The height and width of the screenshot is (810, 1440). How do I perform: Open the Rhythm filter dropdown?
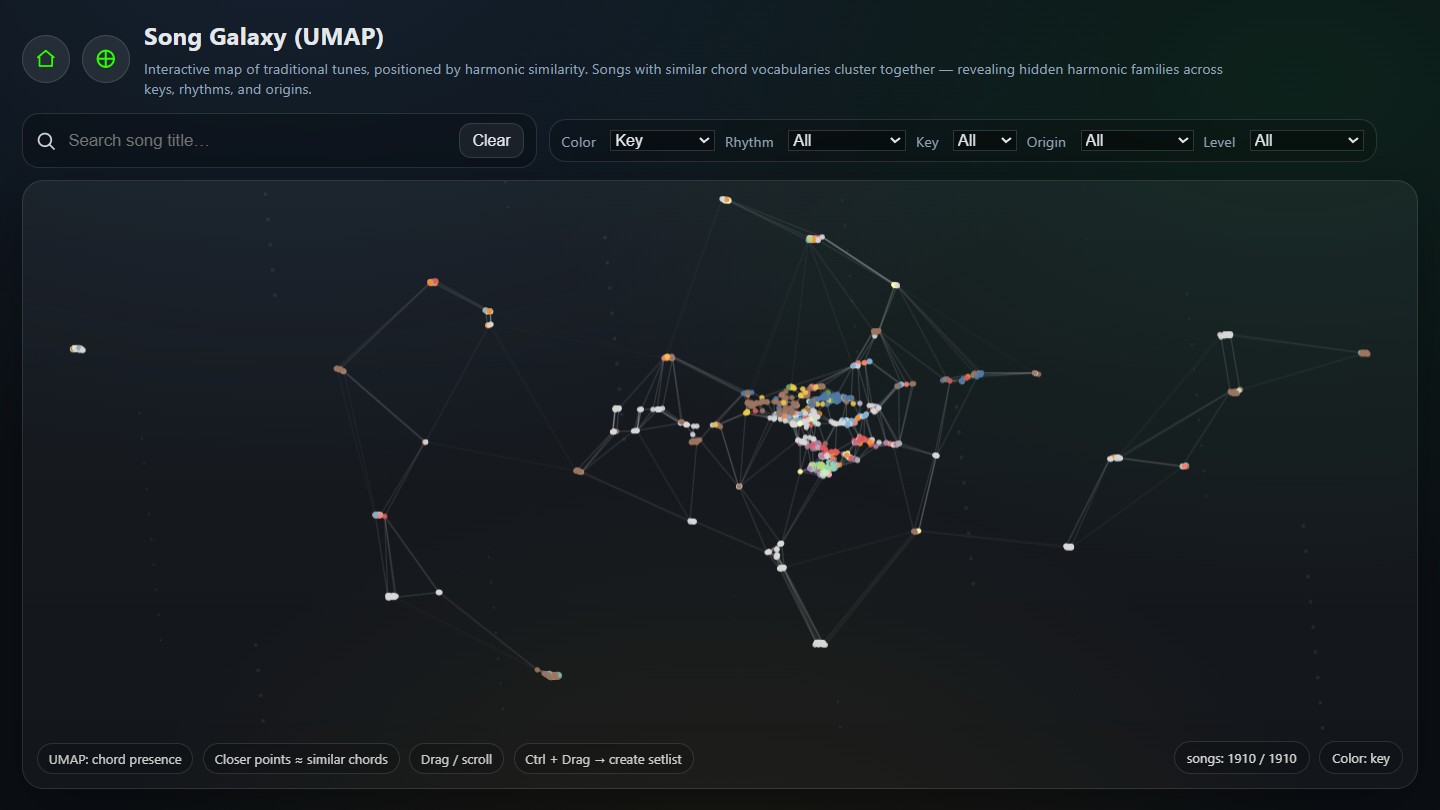(x=846, y=140)
